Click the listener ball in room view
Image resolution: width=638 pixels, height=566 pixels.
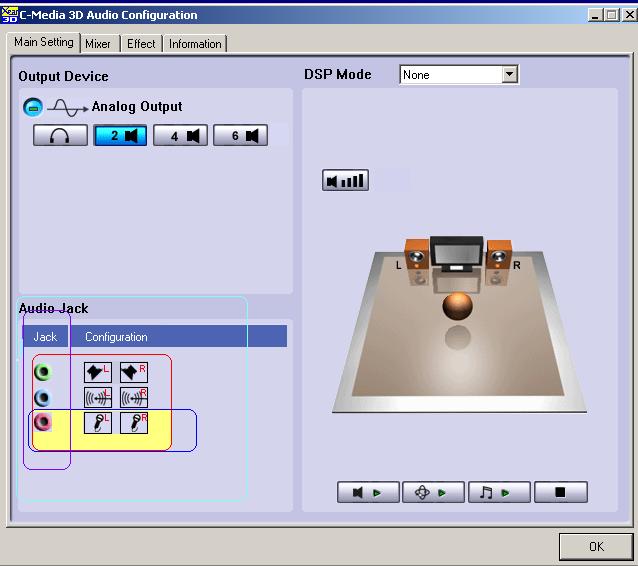coord(458,306)
